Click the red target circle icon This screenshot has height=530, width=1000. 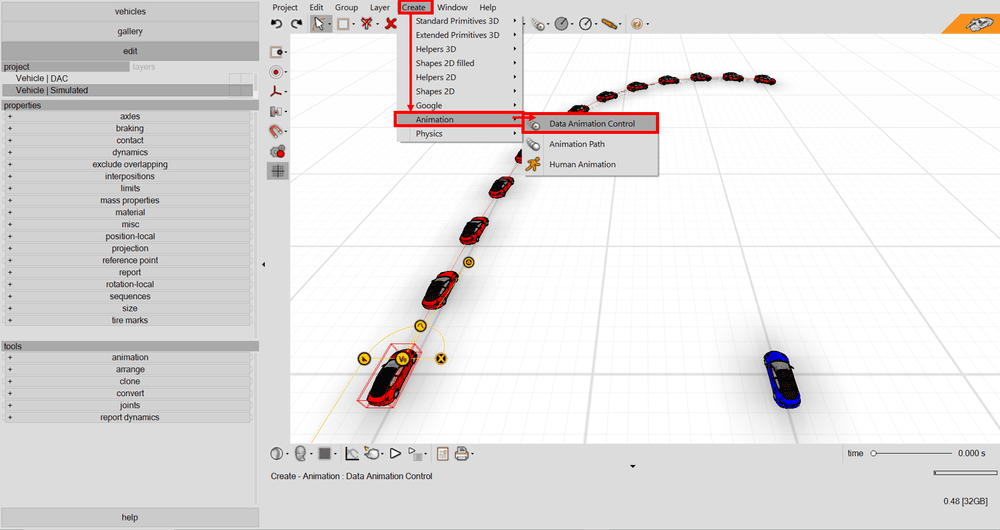pyautogui.click(x=276, y=71)
